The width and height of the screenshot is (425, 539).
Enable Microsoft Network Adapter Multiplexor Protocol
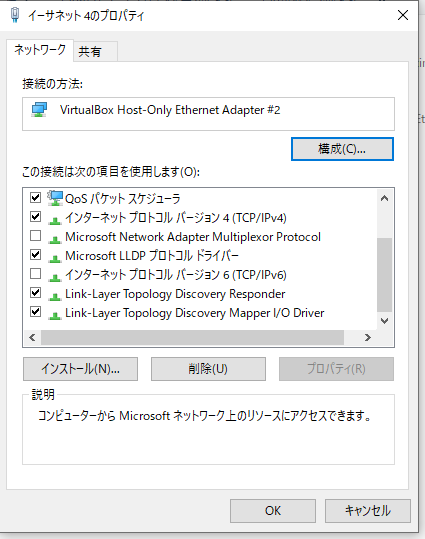[x=35, y=236]
